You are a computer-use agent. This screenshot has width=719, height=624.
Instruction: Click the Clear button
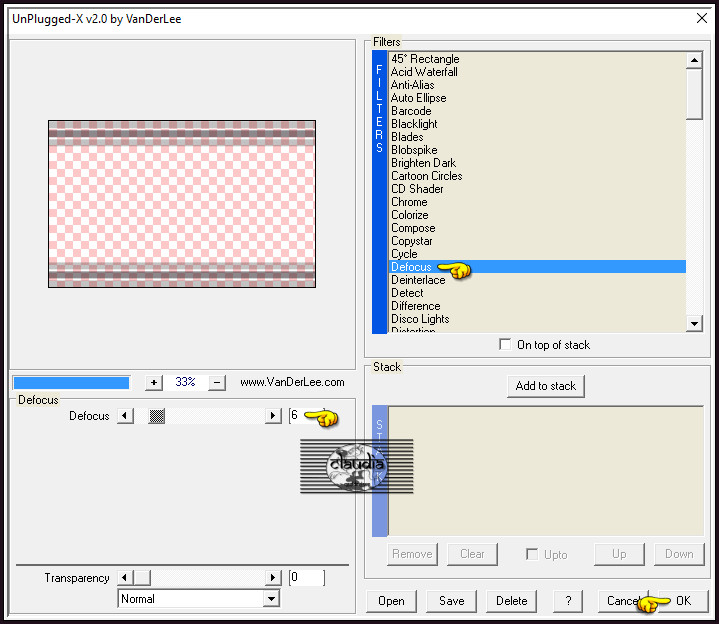472,554
